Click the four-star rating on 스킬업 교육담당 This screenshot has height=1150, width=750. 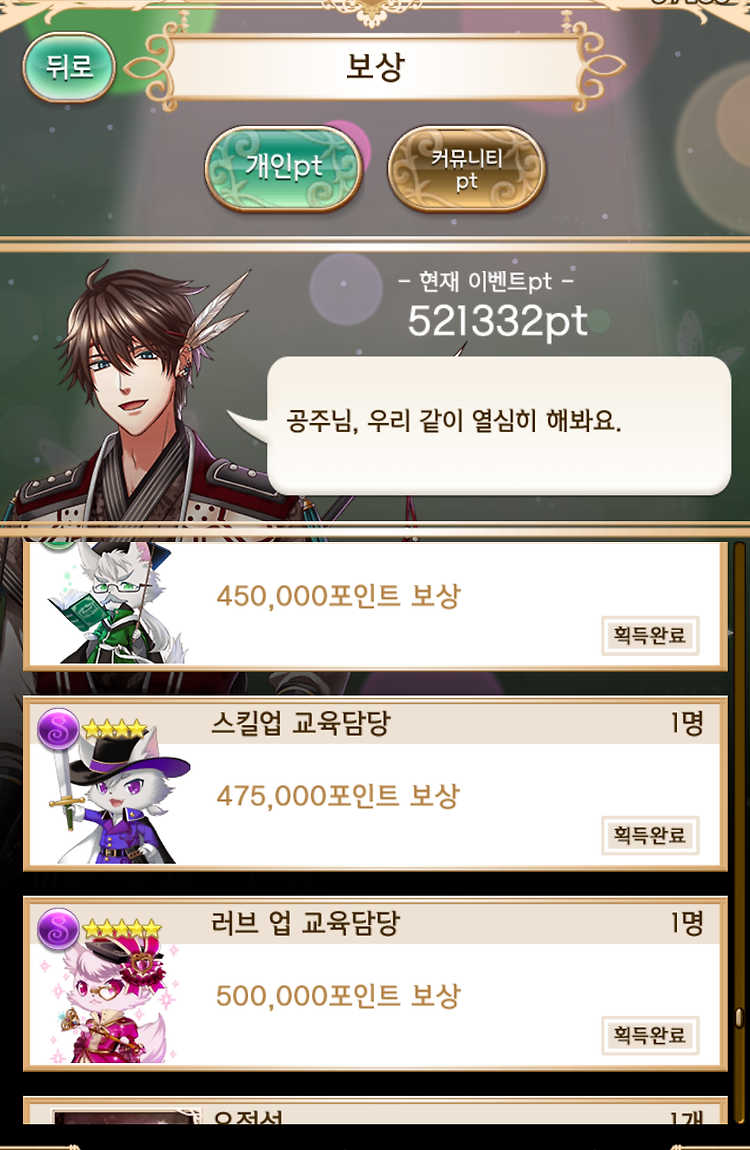tap(114, 728)
